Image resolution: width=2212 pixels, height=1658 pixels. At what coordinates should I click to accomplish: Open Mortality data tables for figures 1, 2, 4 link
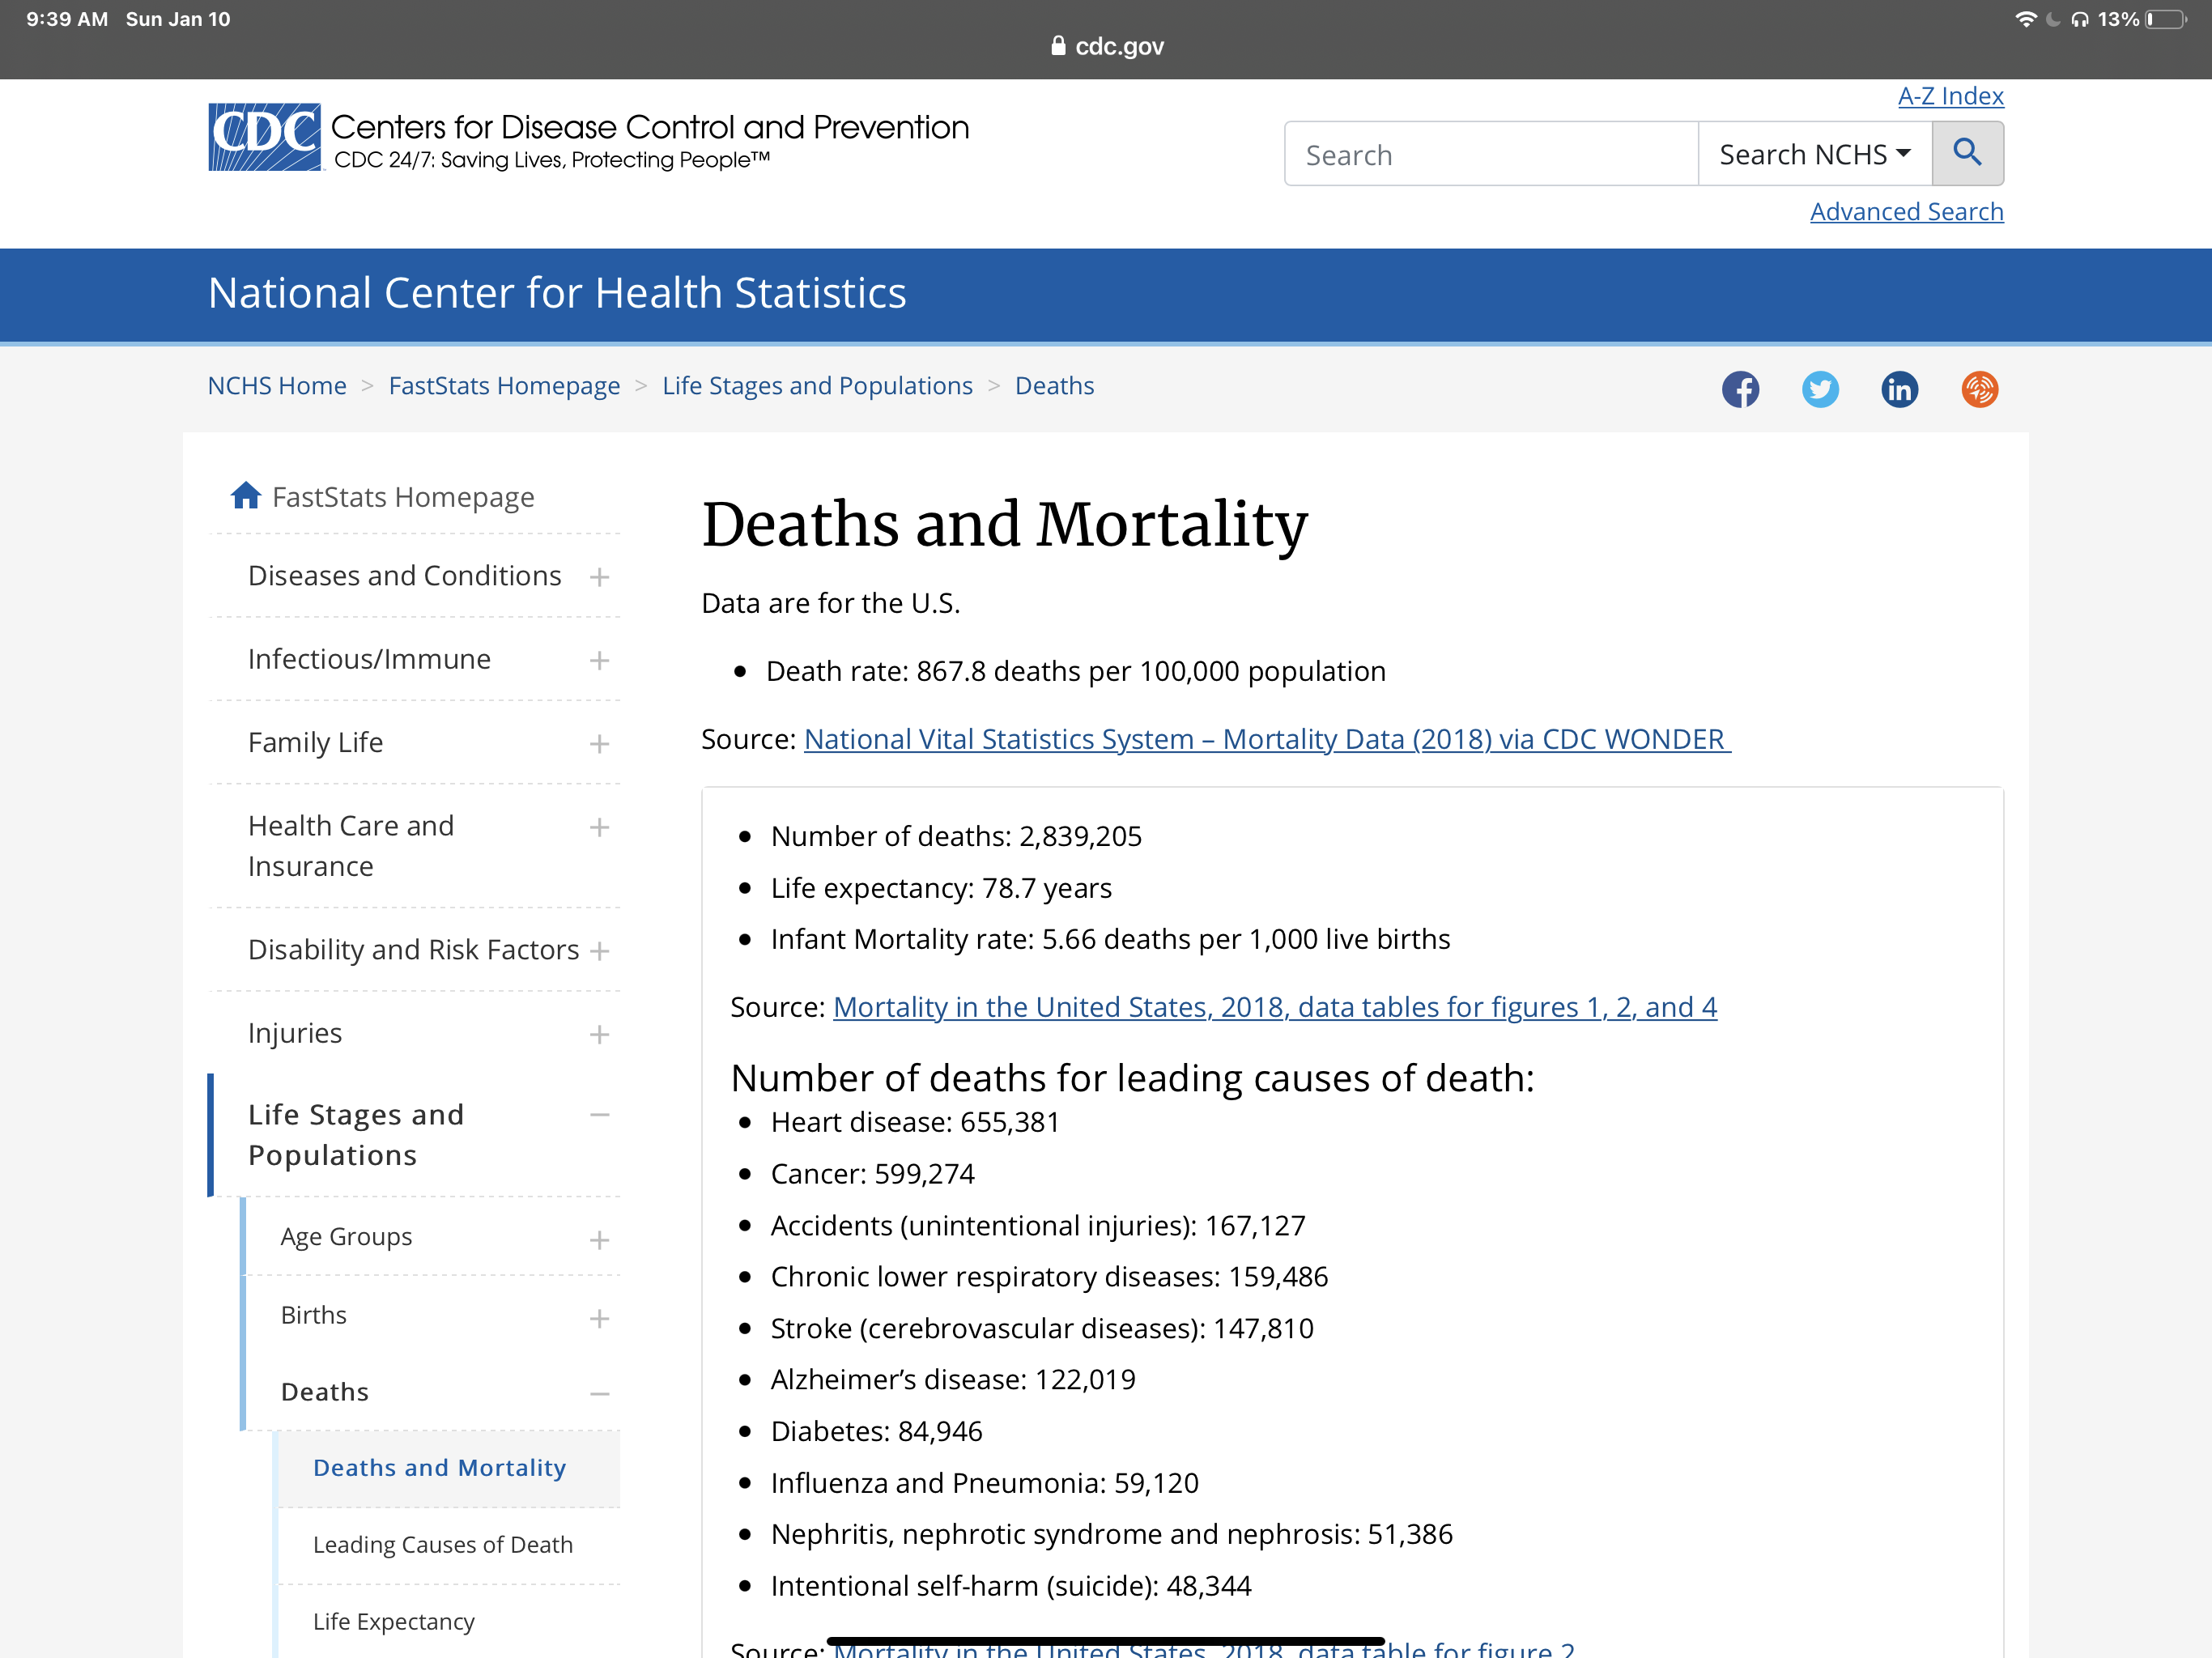point(1275,1007)
